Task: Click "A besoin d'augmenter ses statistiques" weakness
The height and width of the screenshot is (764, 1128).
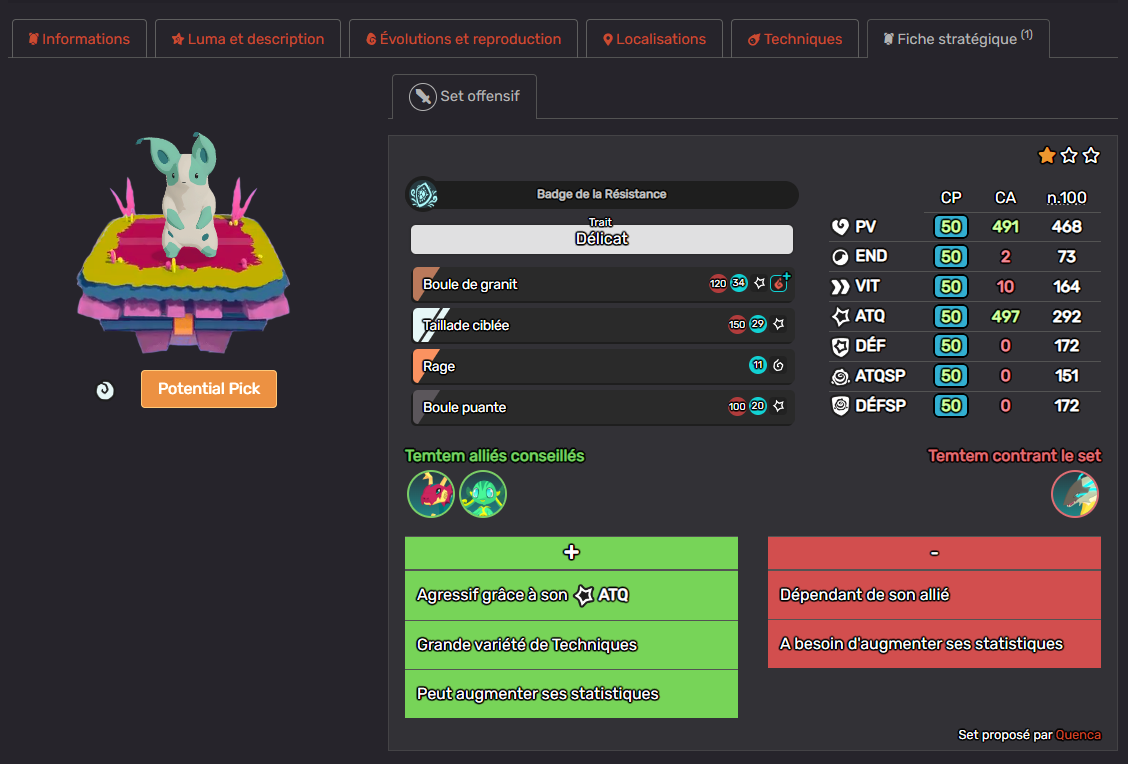Action: [x=934, y=644]
